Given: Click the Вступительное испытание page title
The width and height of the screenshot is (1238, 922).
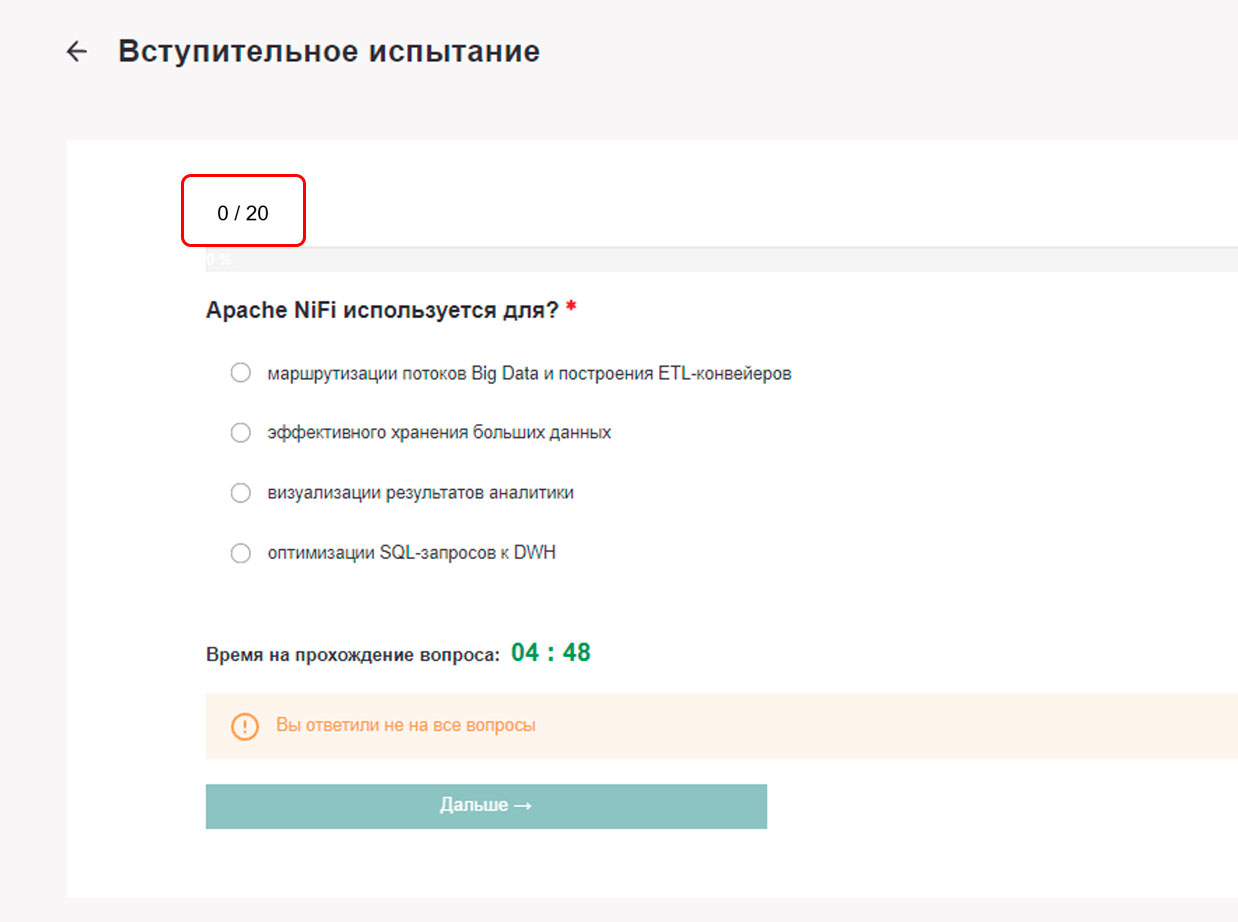Looking at the screenshot, I should click(x=329, y=52).
